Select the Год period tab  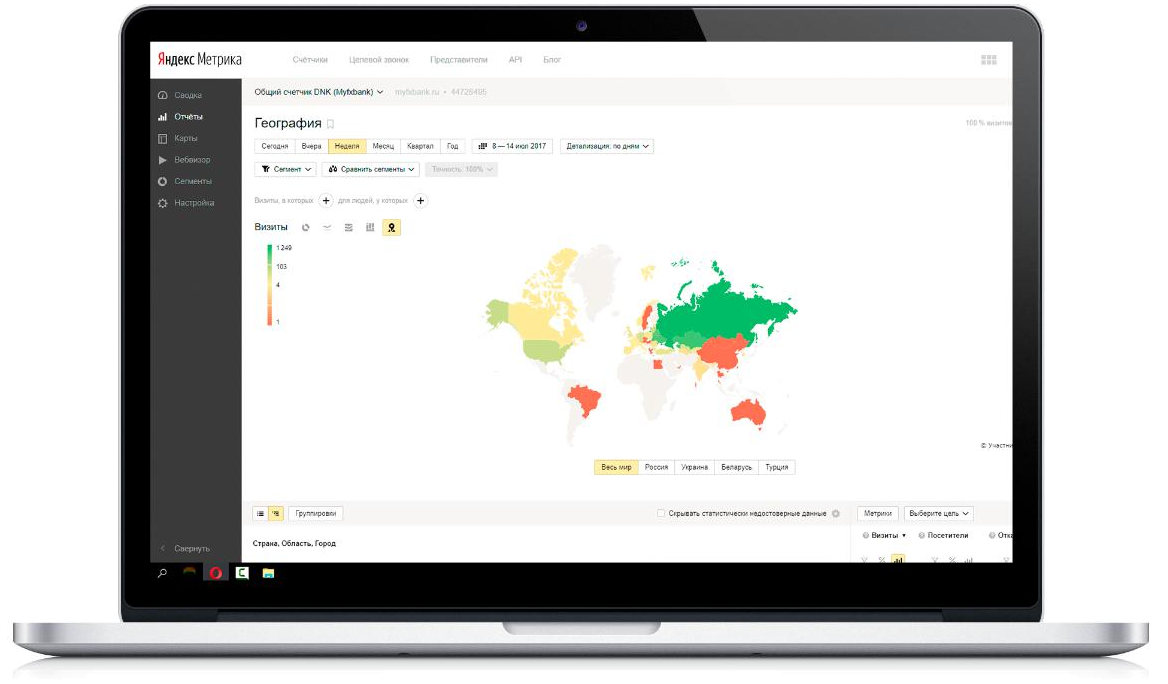(453, 146)
